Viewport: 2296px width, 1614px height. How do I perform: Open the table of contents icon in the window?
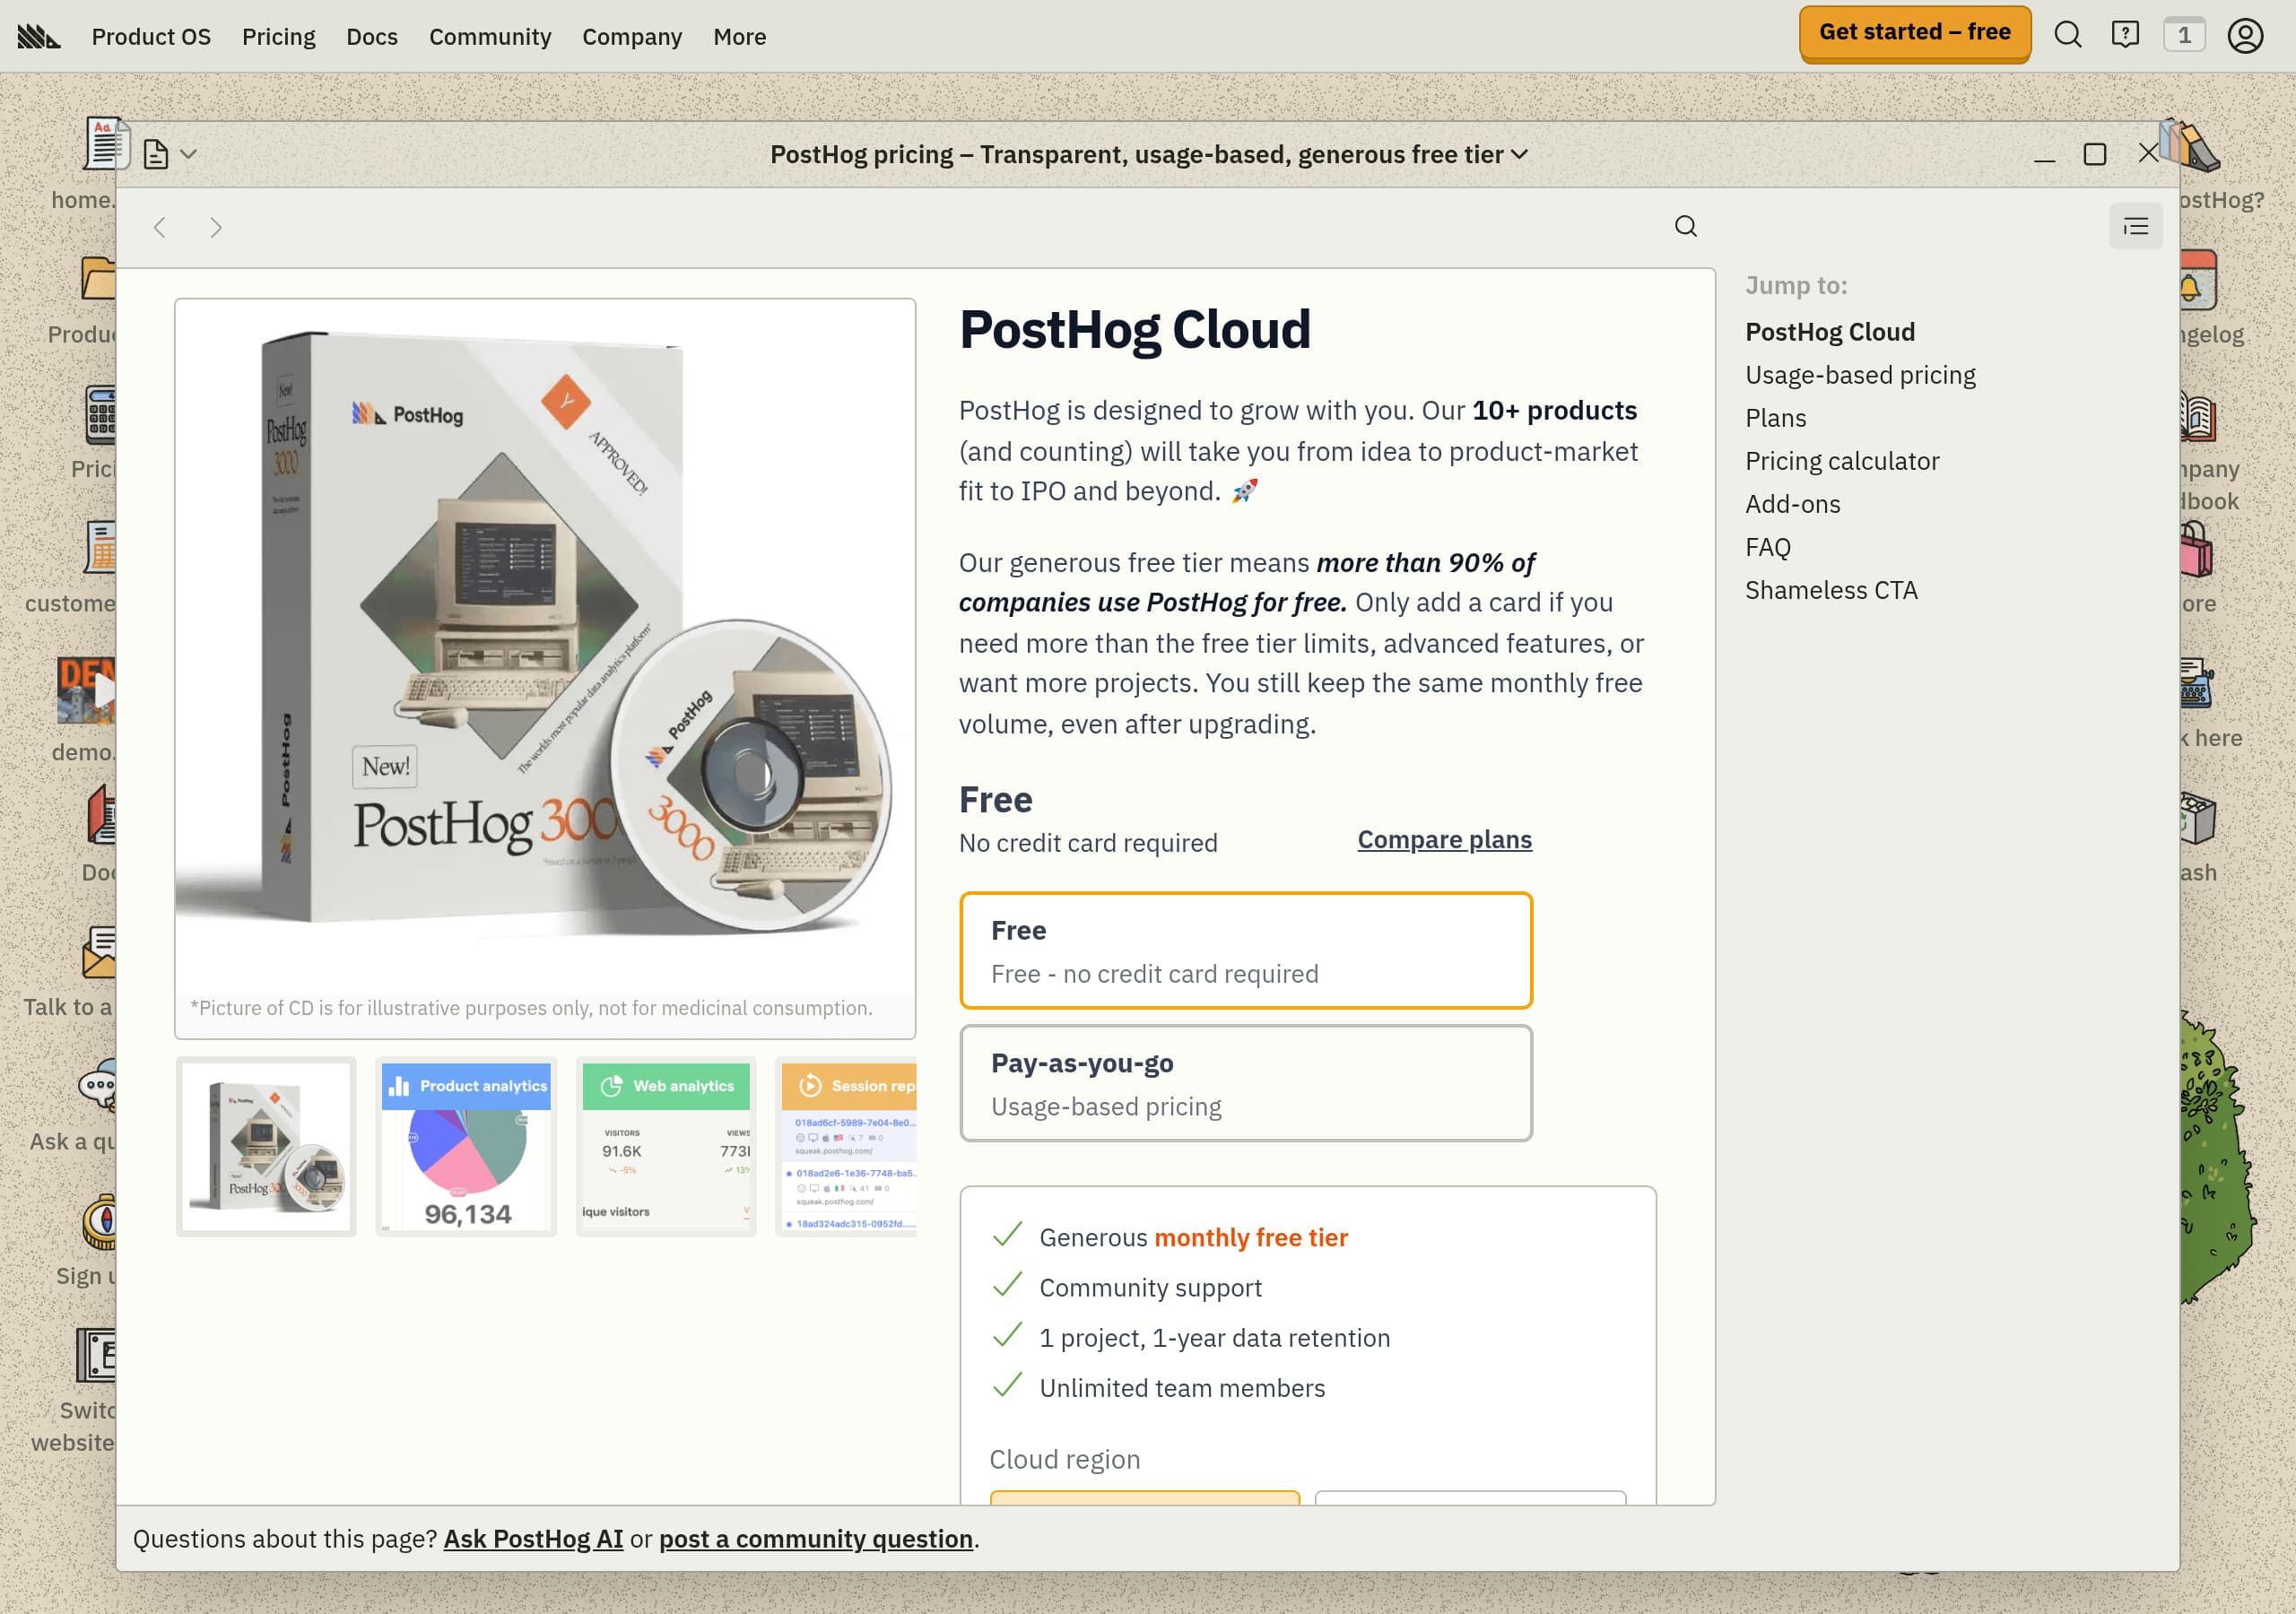[2135, 226]
